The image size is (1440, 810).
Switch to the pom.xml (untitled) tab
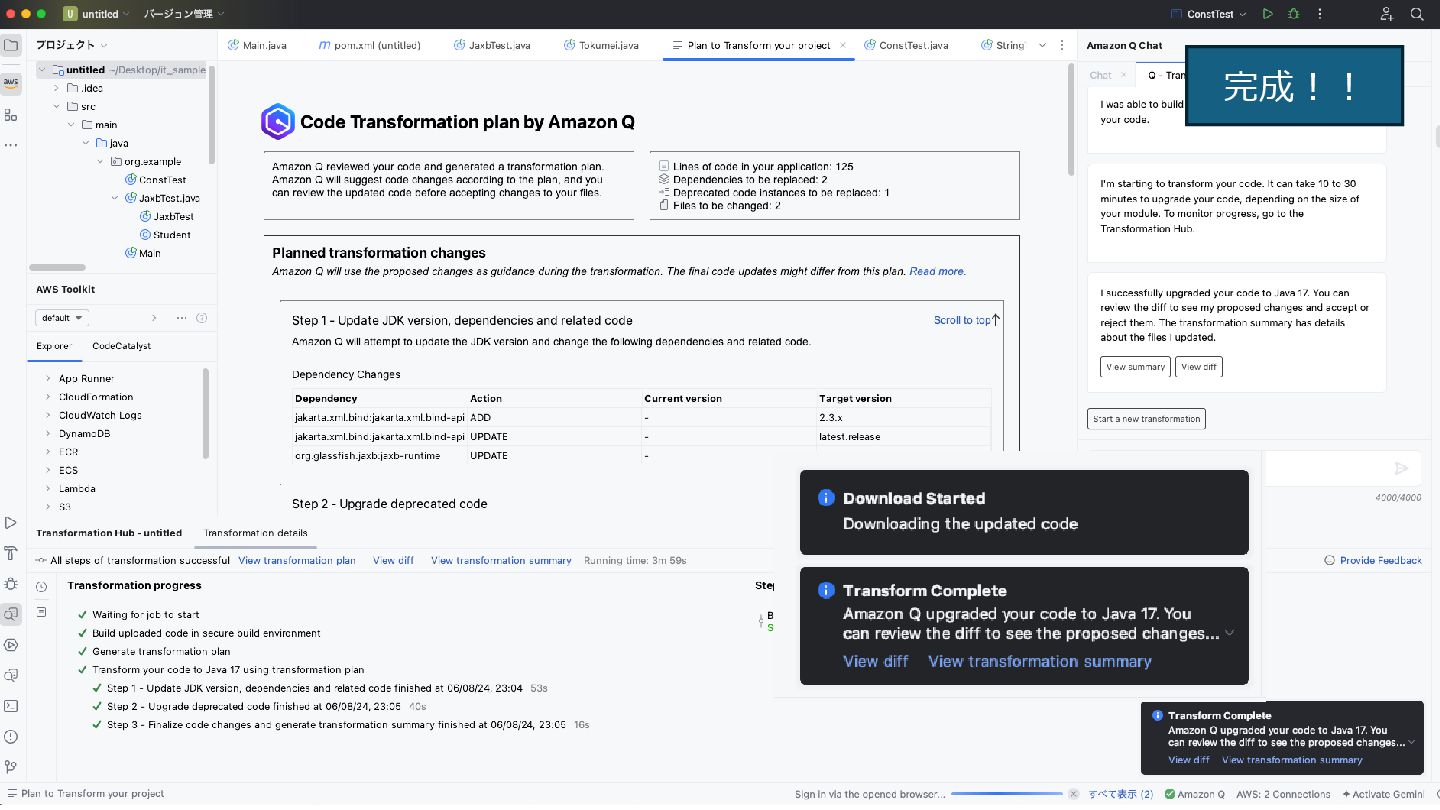tap(369, 45)
